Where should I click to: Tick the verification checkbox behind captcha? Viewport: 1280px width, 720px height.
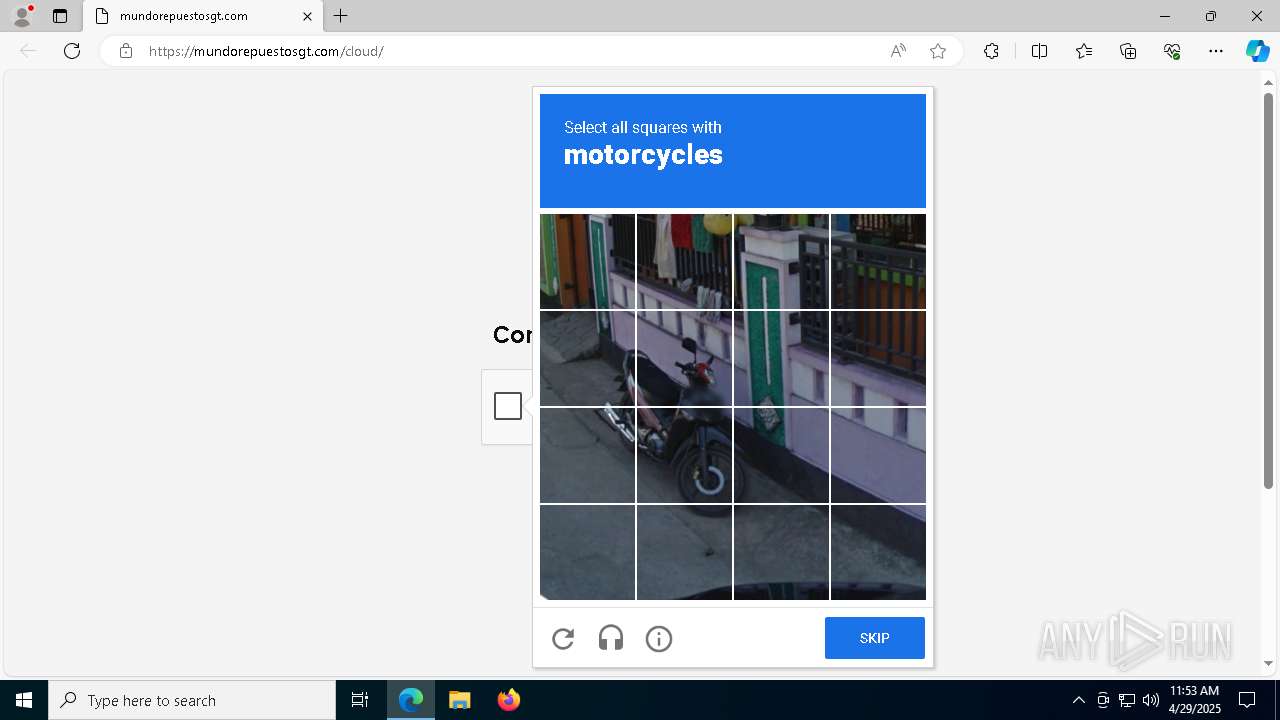(x=508, y=406)
